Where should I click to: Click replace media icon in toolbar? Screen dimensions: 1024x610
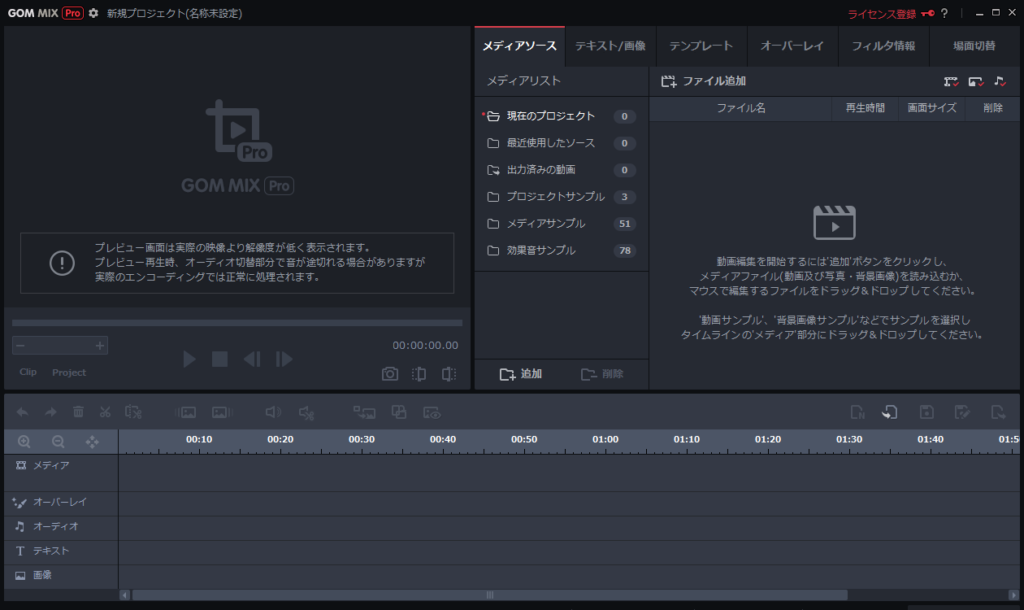pyautogui.click(x=364, y=412)
